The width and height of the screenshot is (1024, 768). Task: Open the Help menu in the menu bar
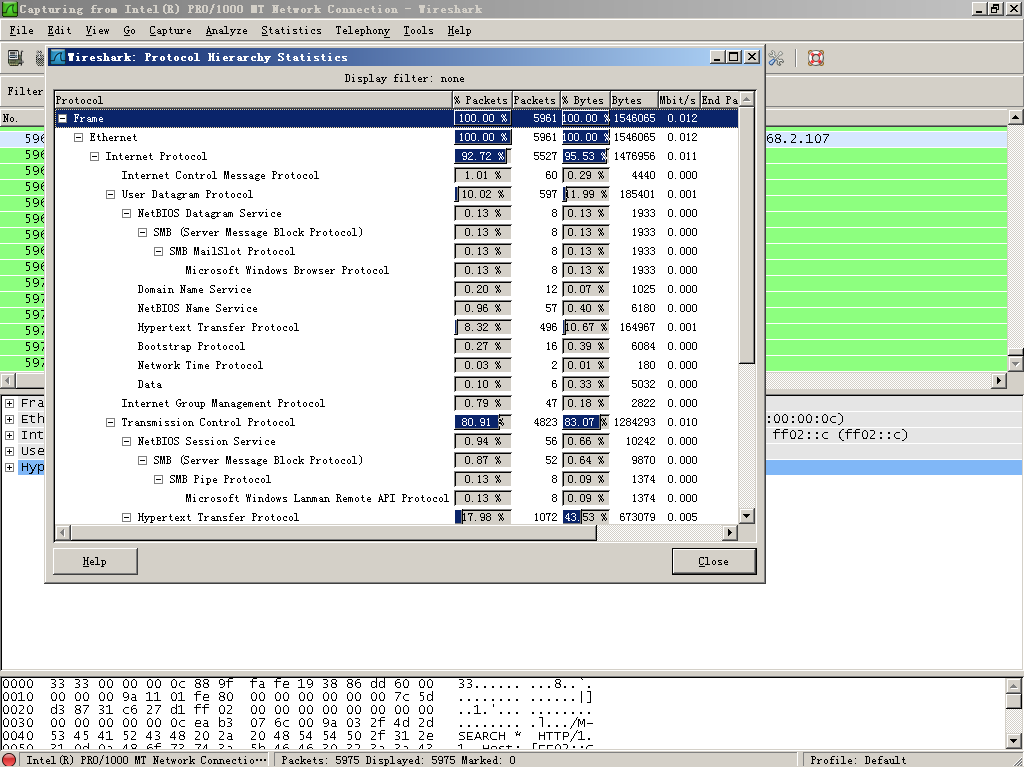coord(459,31)
